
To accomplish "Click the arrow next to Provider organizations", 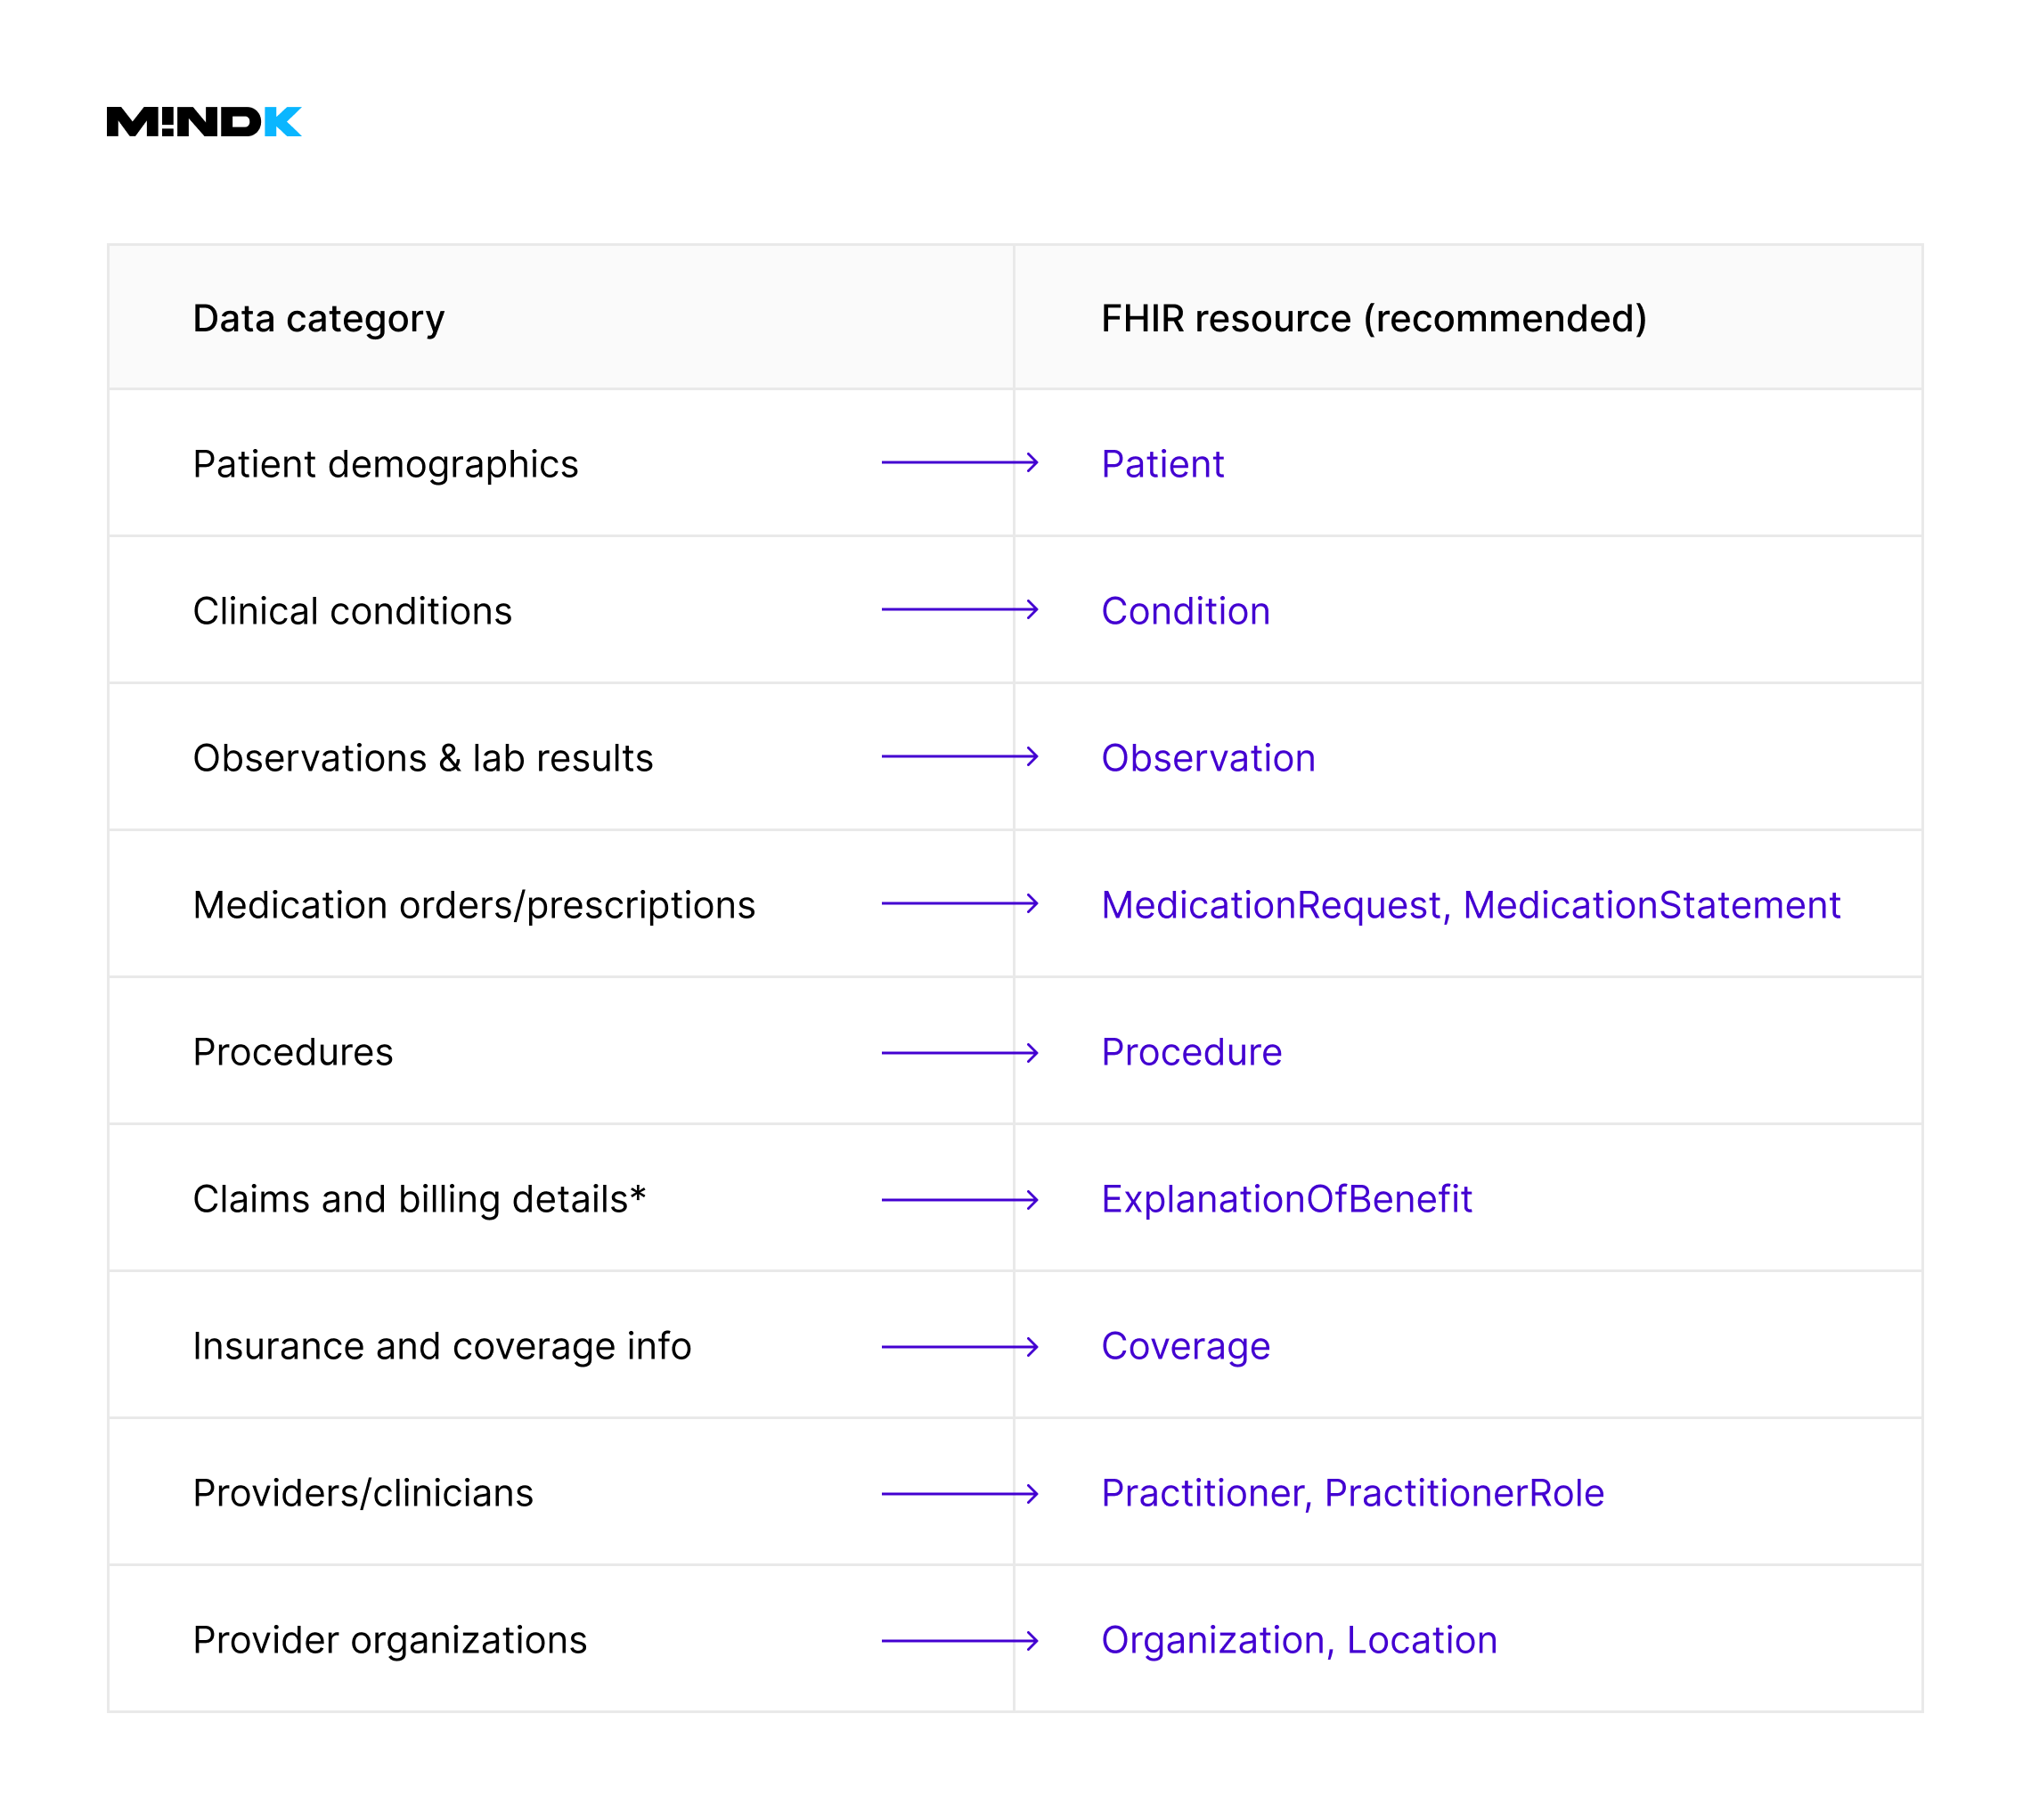I will tap(959, 1640).
